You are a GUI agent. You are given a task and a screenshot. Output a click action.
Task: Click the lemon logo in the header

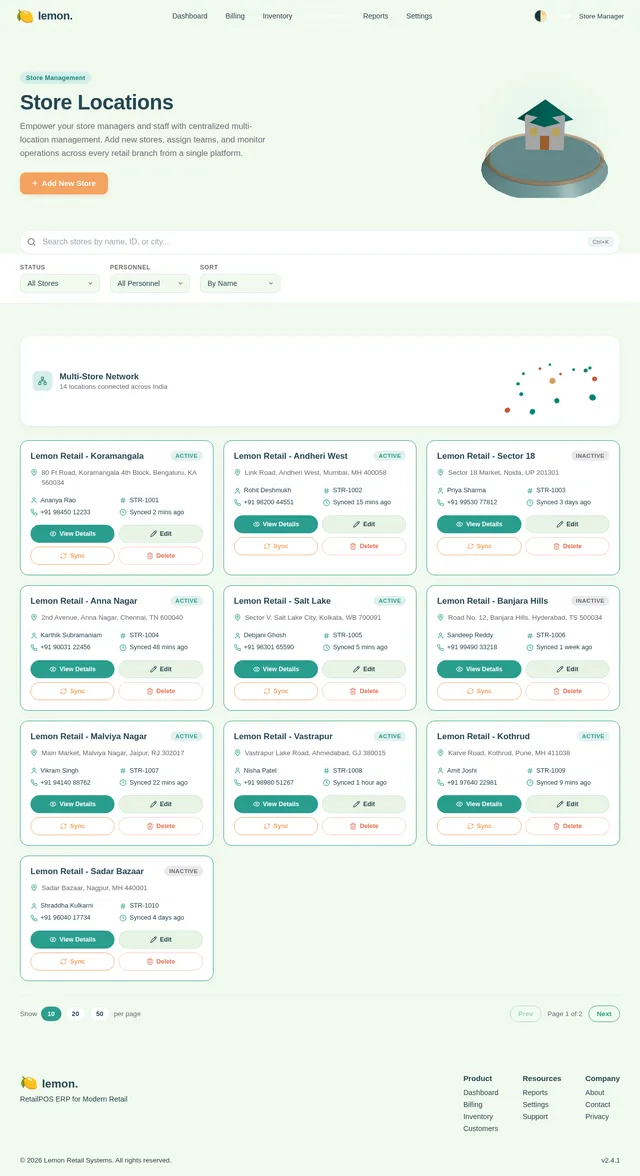[45, 16]
